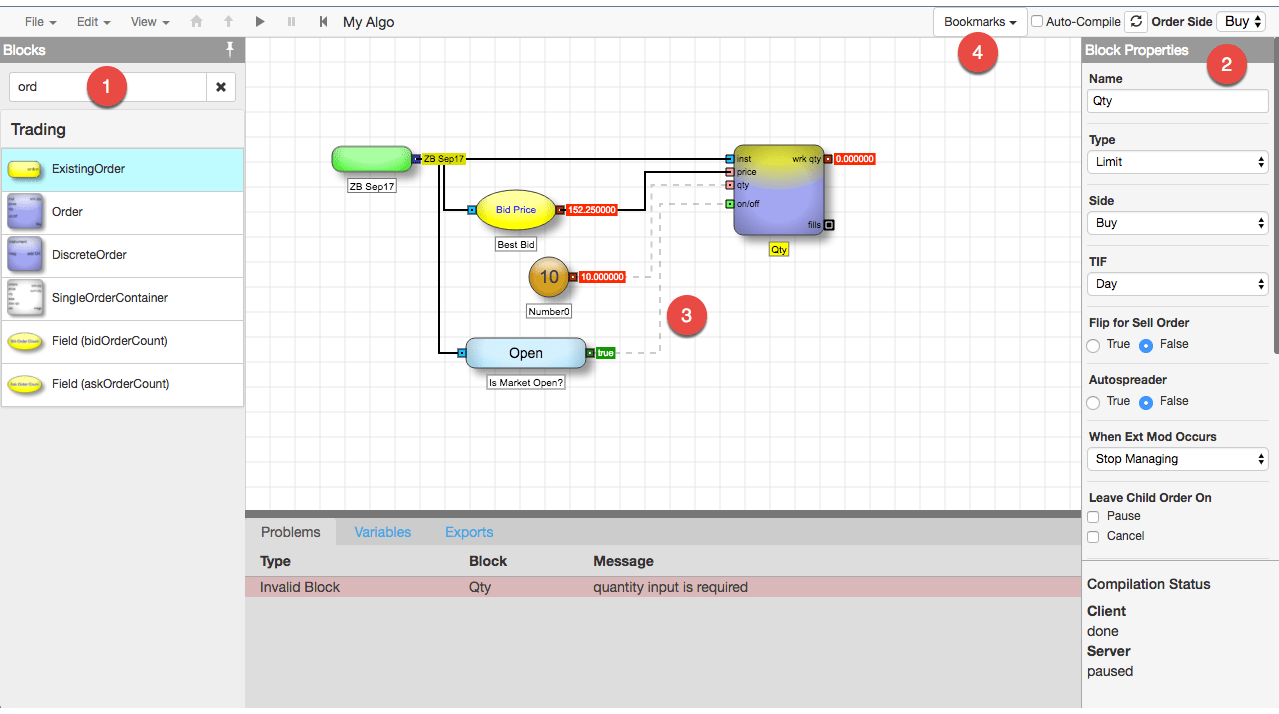Toggle the Auto-Compile checkbox

(x=1037, y=21)
